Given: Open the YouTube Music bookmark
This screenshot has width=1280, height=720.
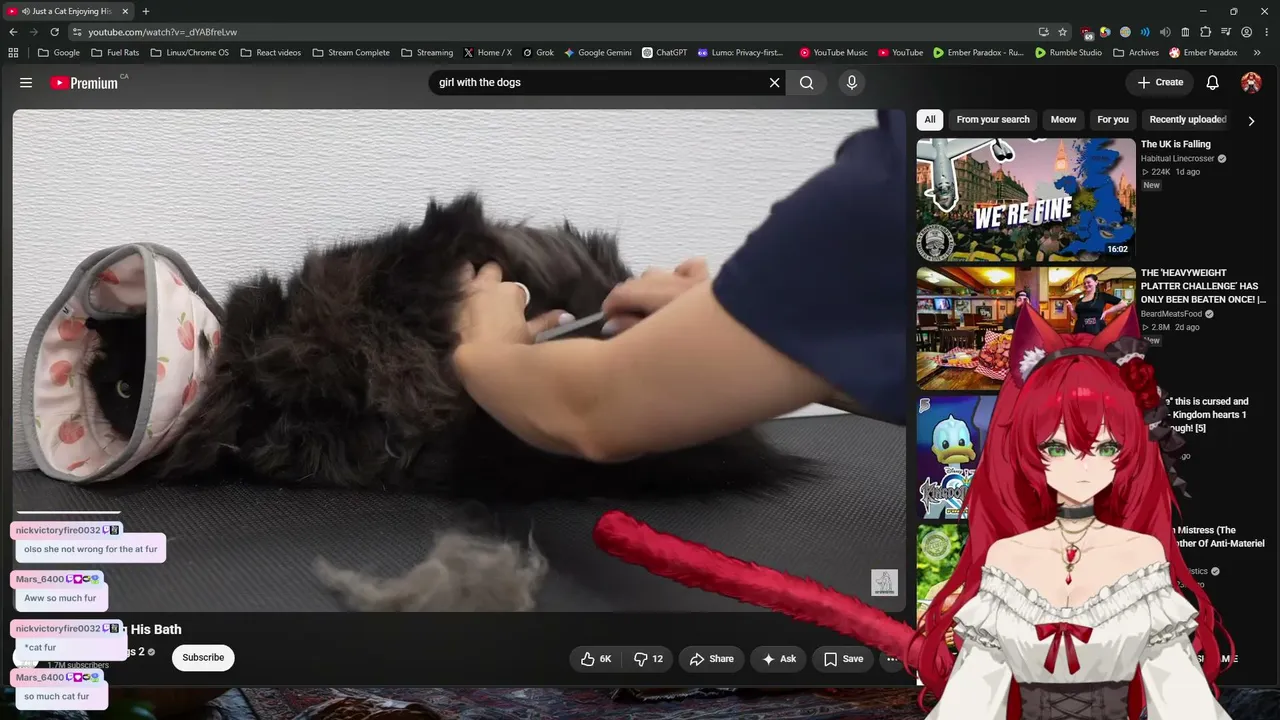Looking at the screenshot, I should coord(834,53).
